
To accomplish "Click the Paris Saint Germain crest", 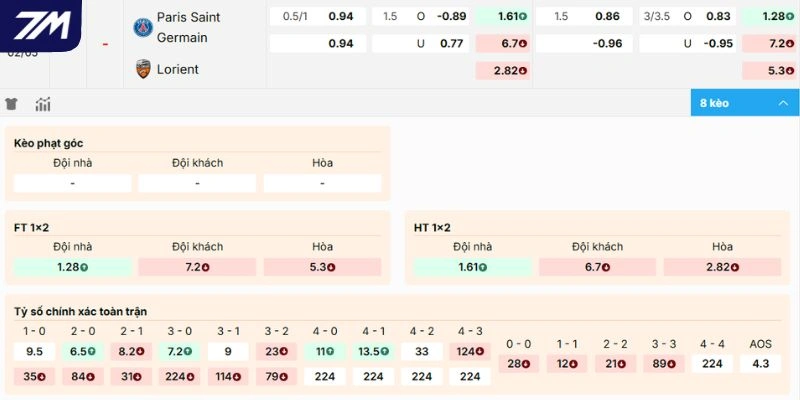I will coord(143,28).
